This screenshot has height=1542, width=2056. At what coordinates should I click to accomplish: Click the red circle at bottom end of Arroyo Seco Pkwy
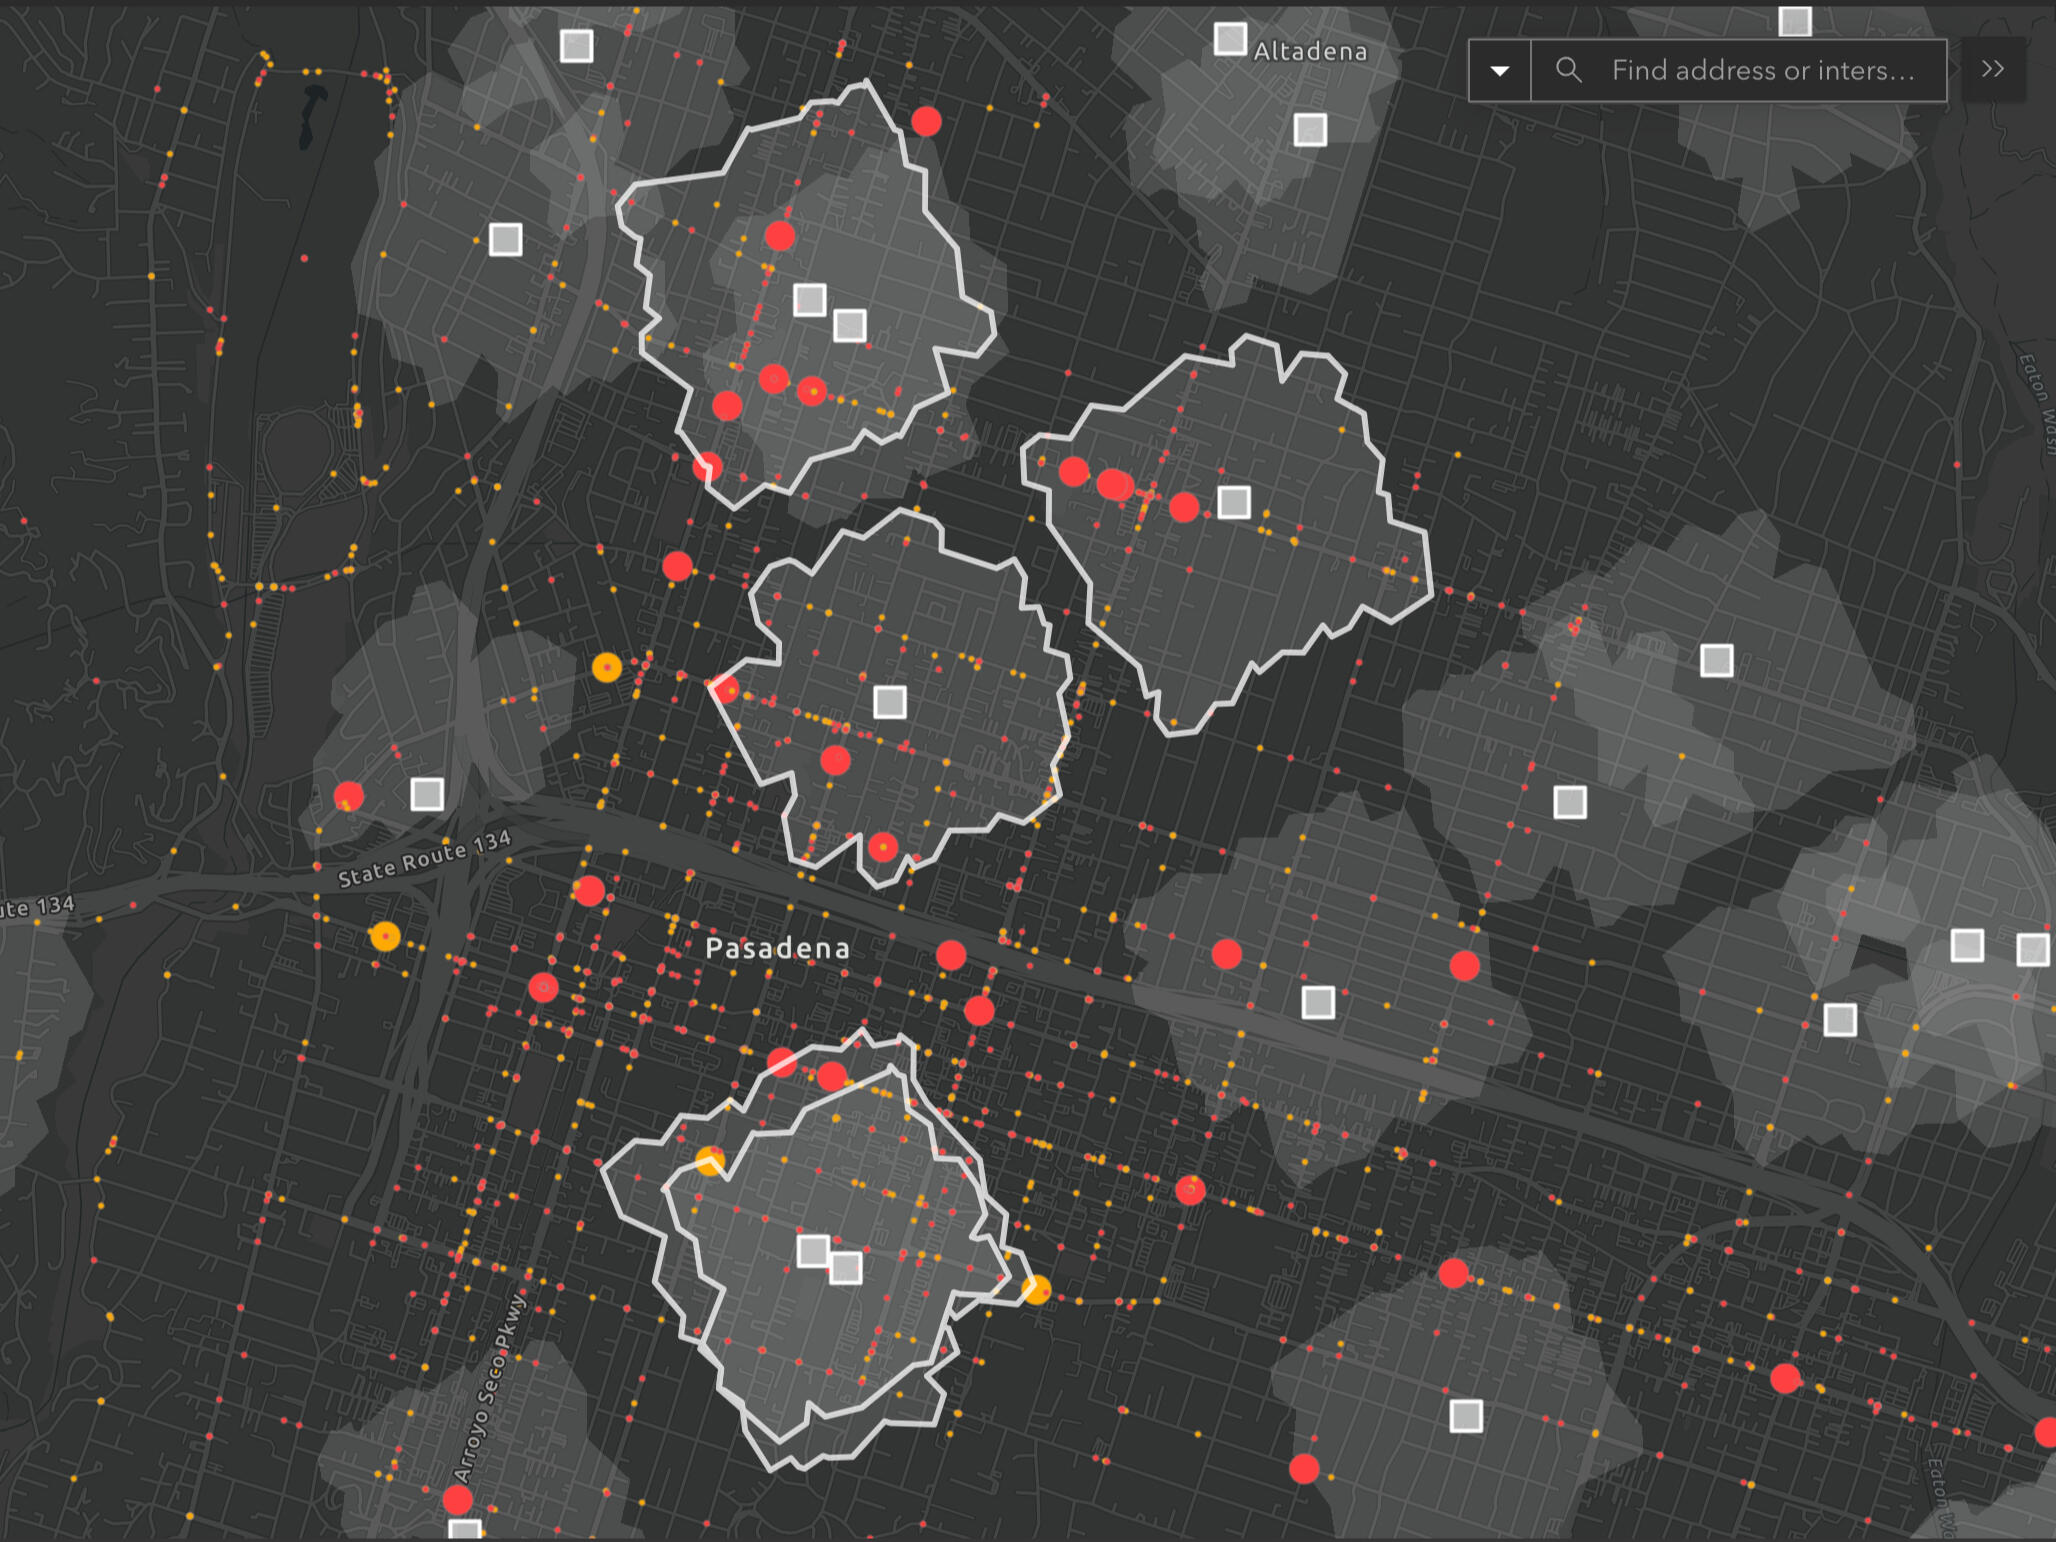[x=457, y=1499]
